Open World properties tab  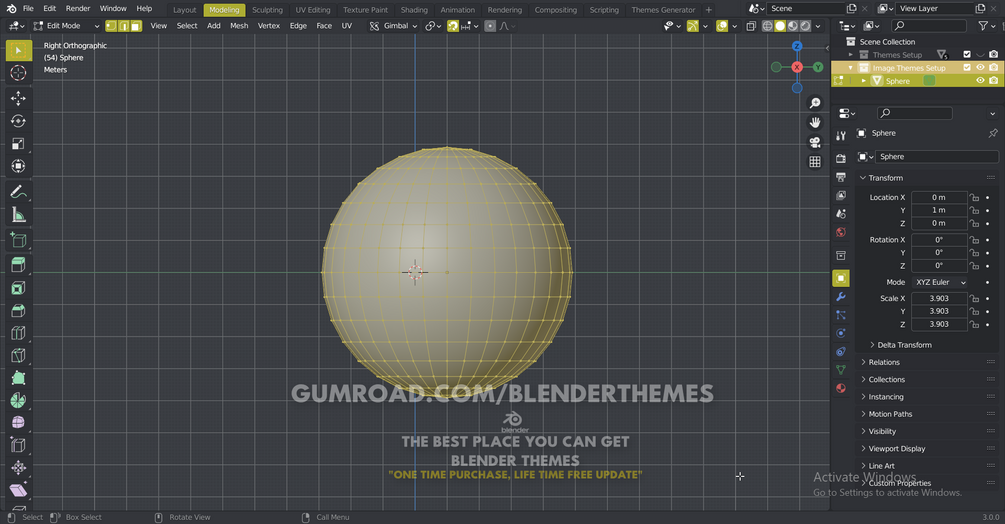841,232
